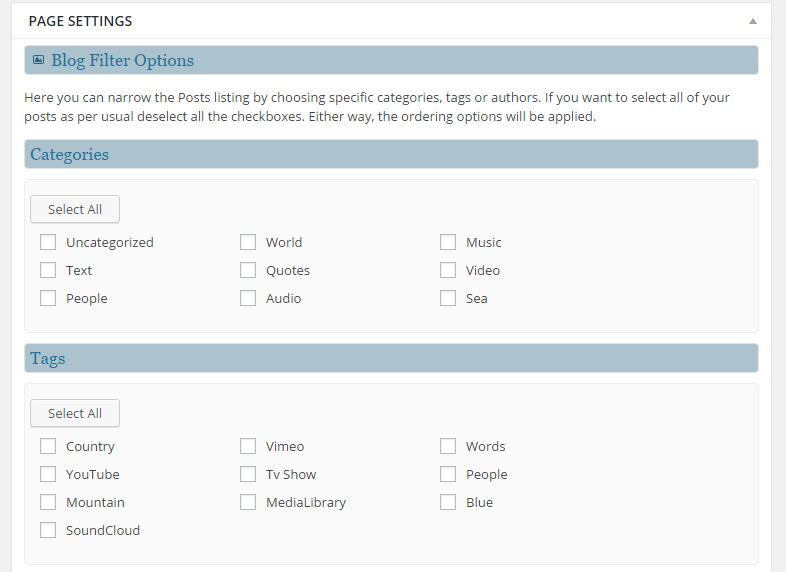Image resolution: width=786 pixels, height=572 pixels.
Task: Click the Tags section header bar
Action: coord(390,358)
